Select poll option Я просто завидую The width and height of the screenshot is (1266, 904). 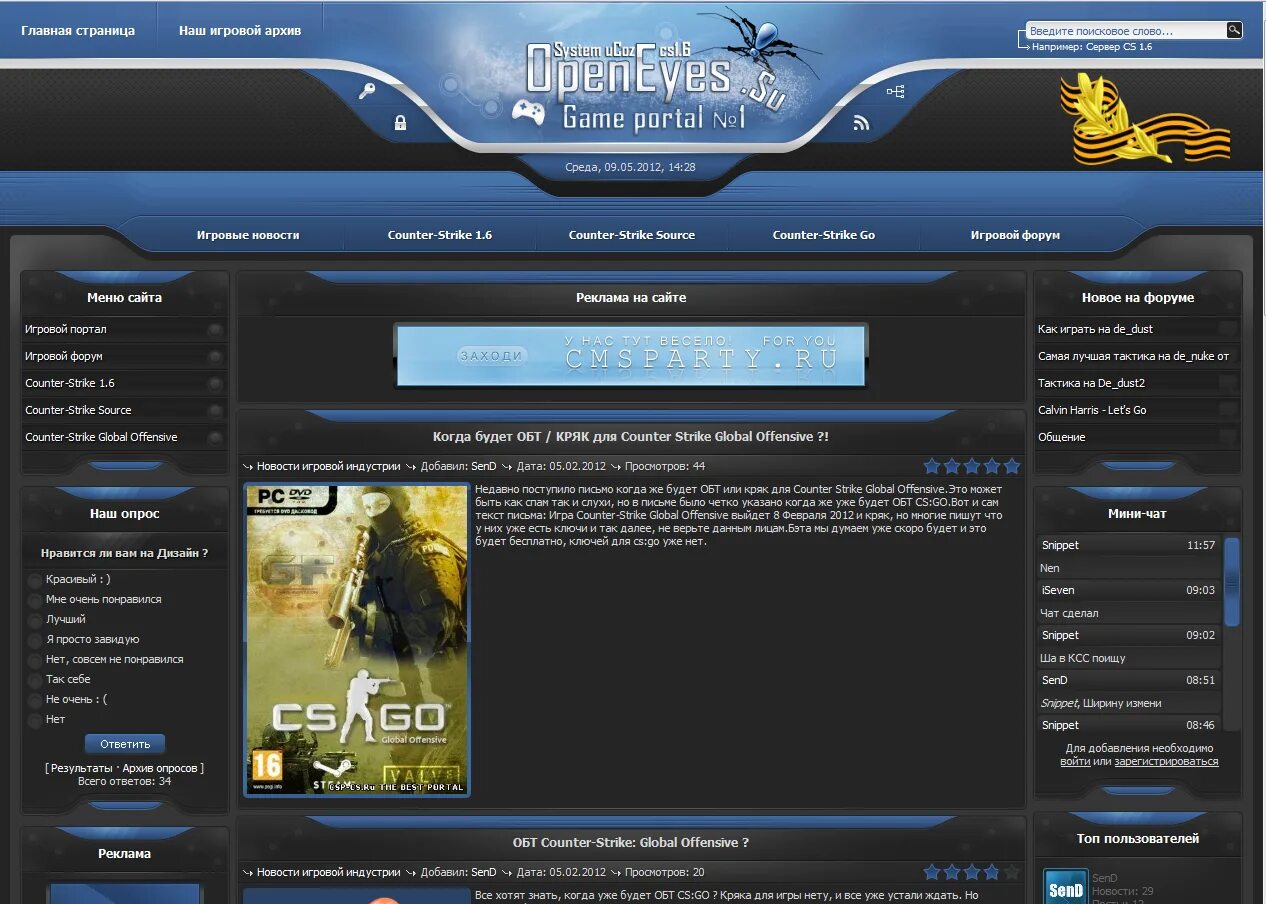[x=35, y=640]
